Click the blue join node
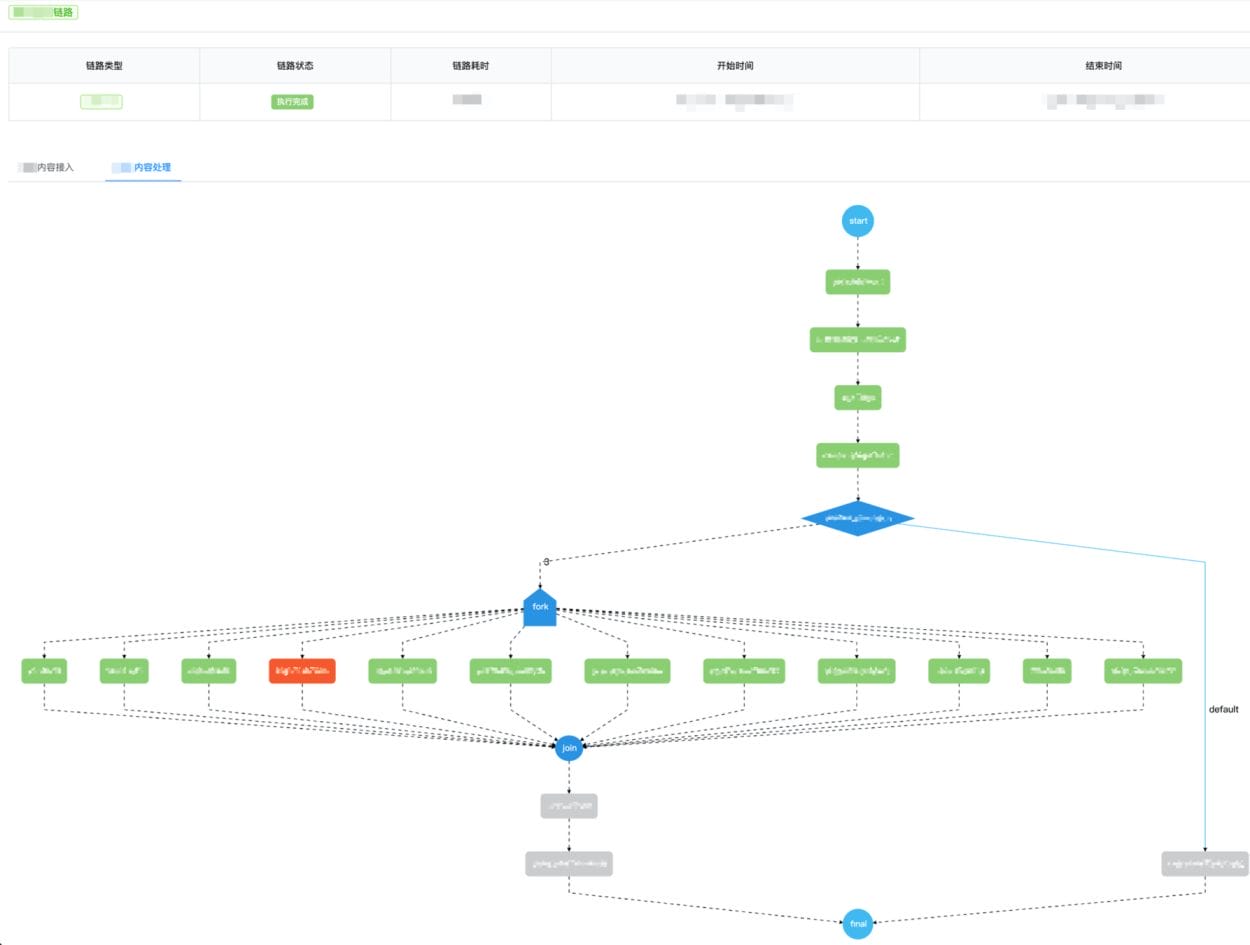 pyautogui.click(x=568, y=748)
